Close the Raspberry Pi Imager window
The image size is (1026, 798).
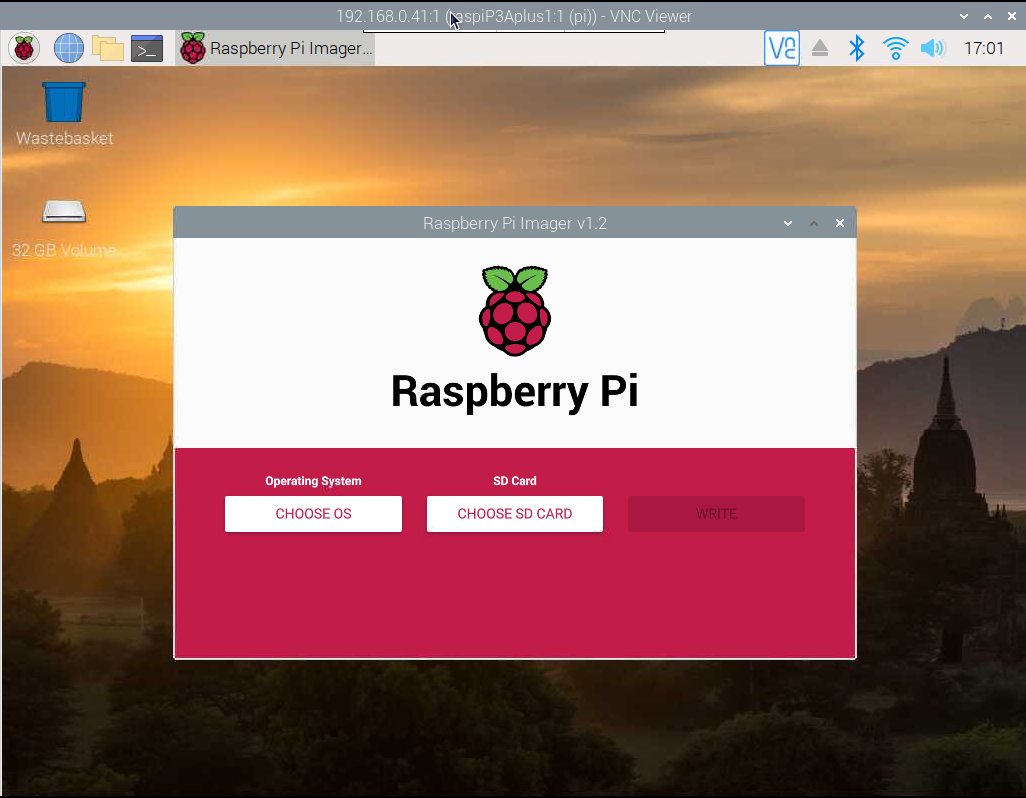pyautogui.click(x=840, y=223)
